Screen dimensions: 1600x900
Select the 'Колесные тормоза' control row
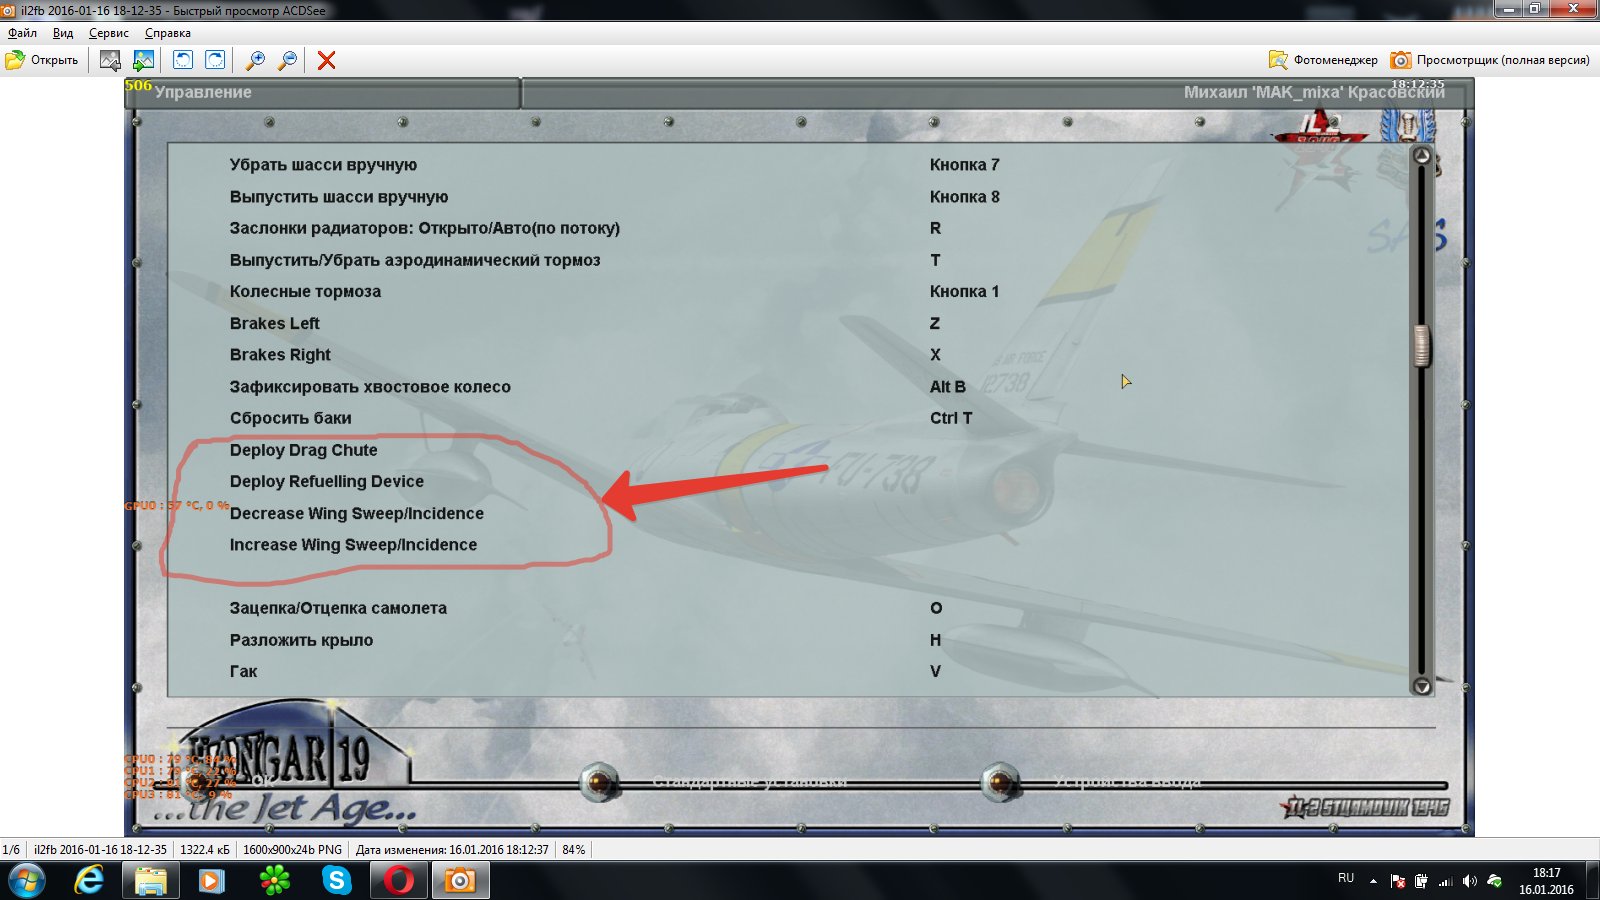[305, 292]
